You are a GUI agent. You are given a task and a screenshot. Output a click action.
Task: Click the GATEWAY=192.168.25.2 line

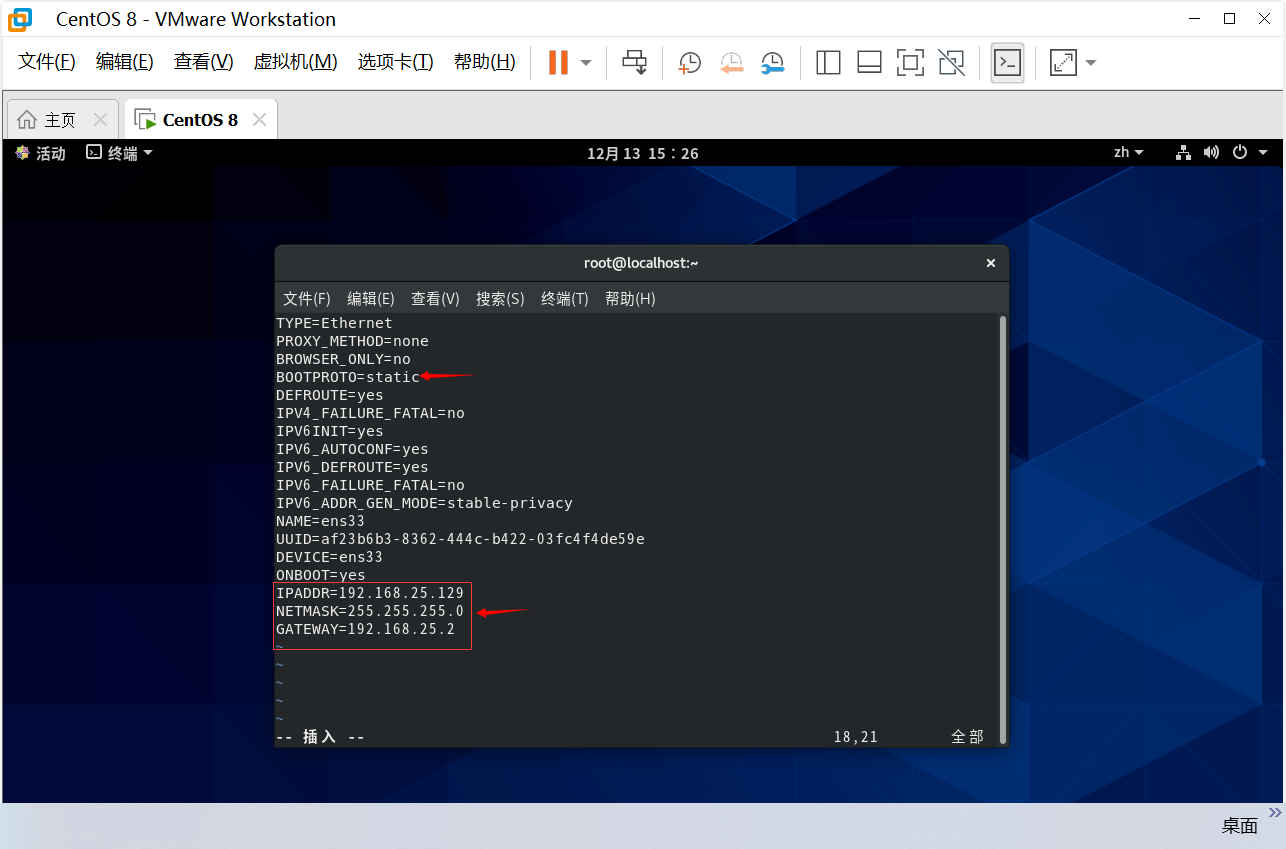[366, 629]
